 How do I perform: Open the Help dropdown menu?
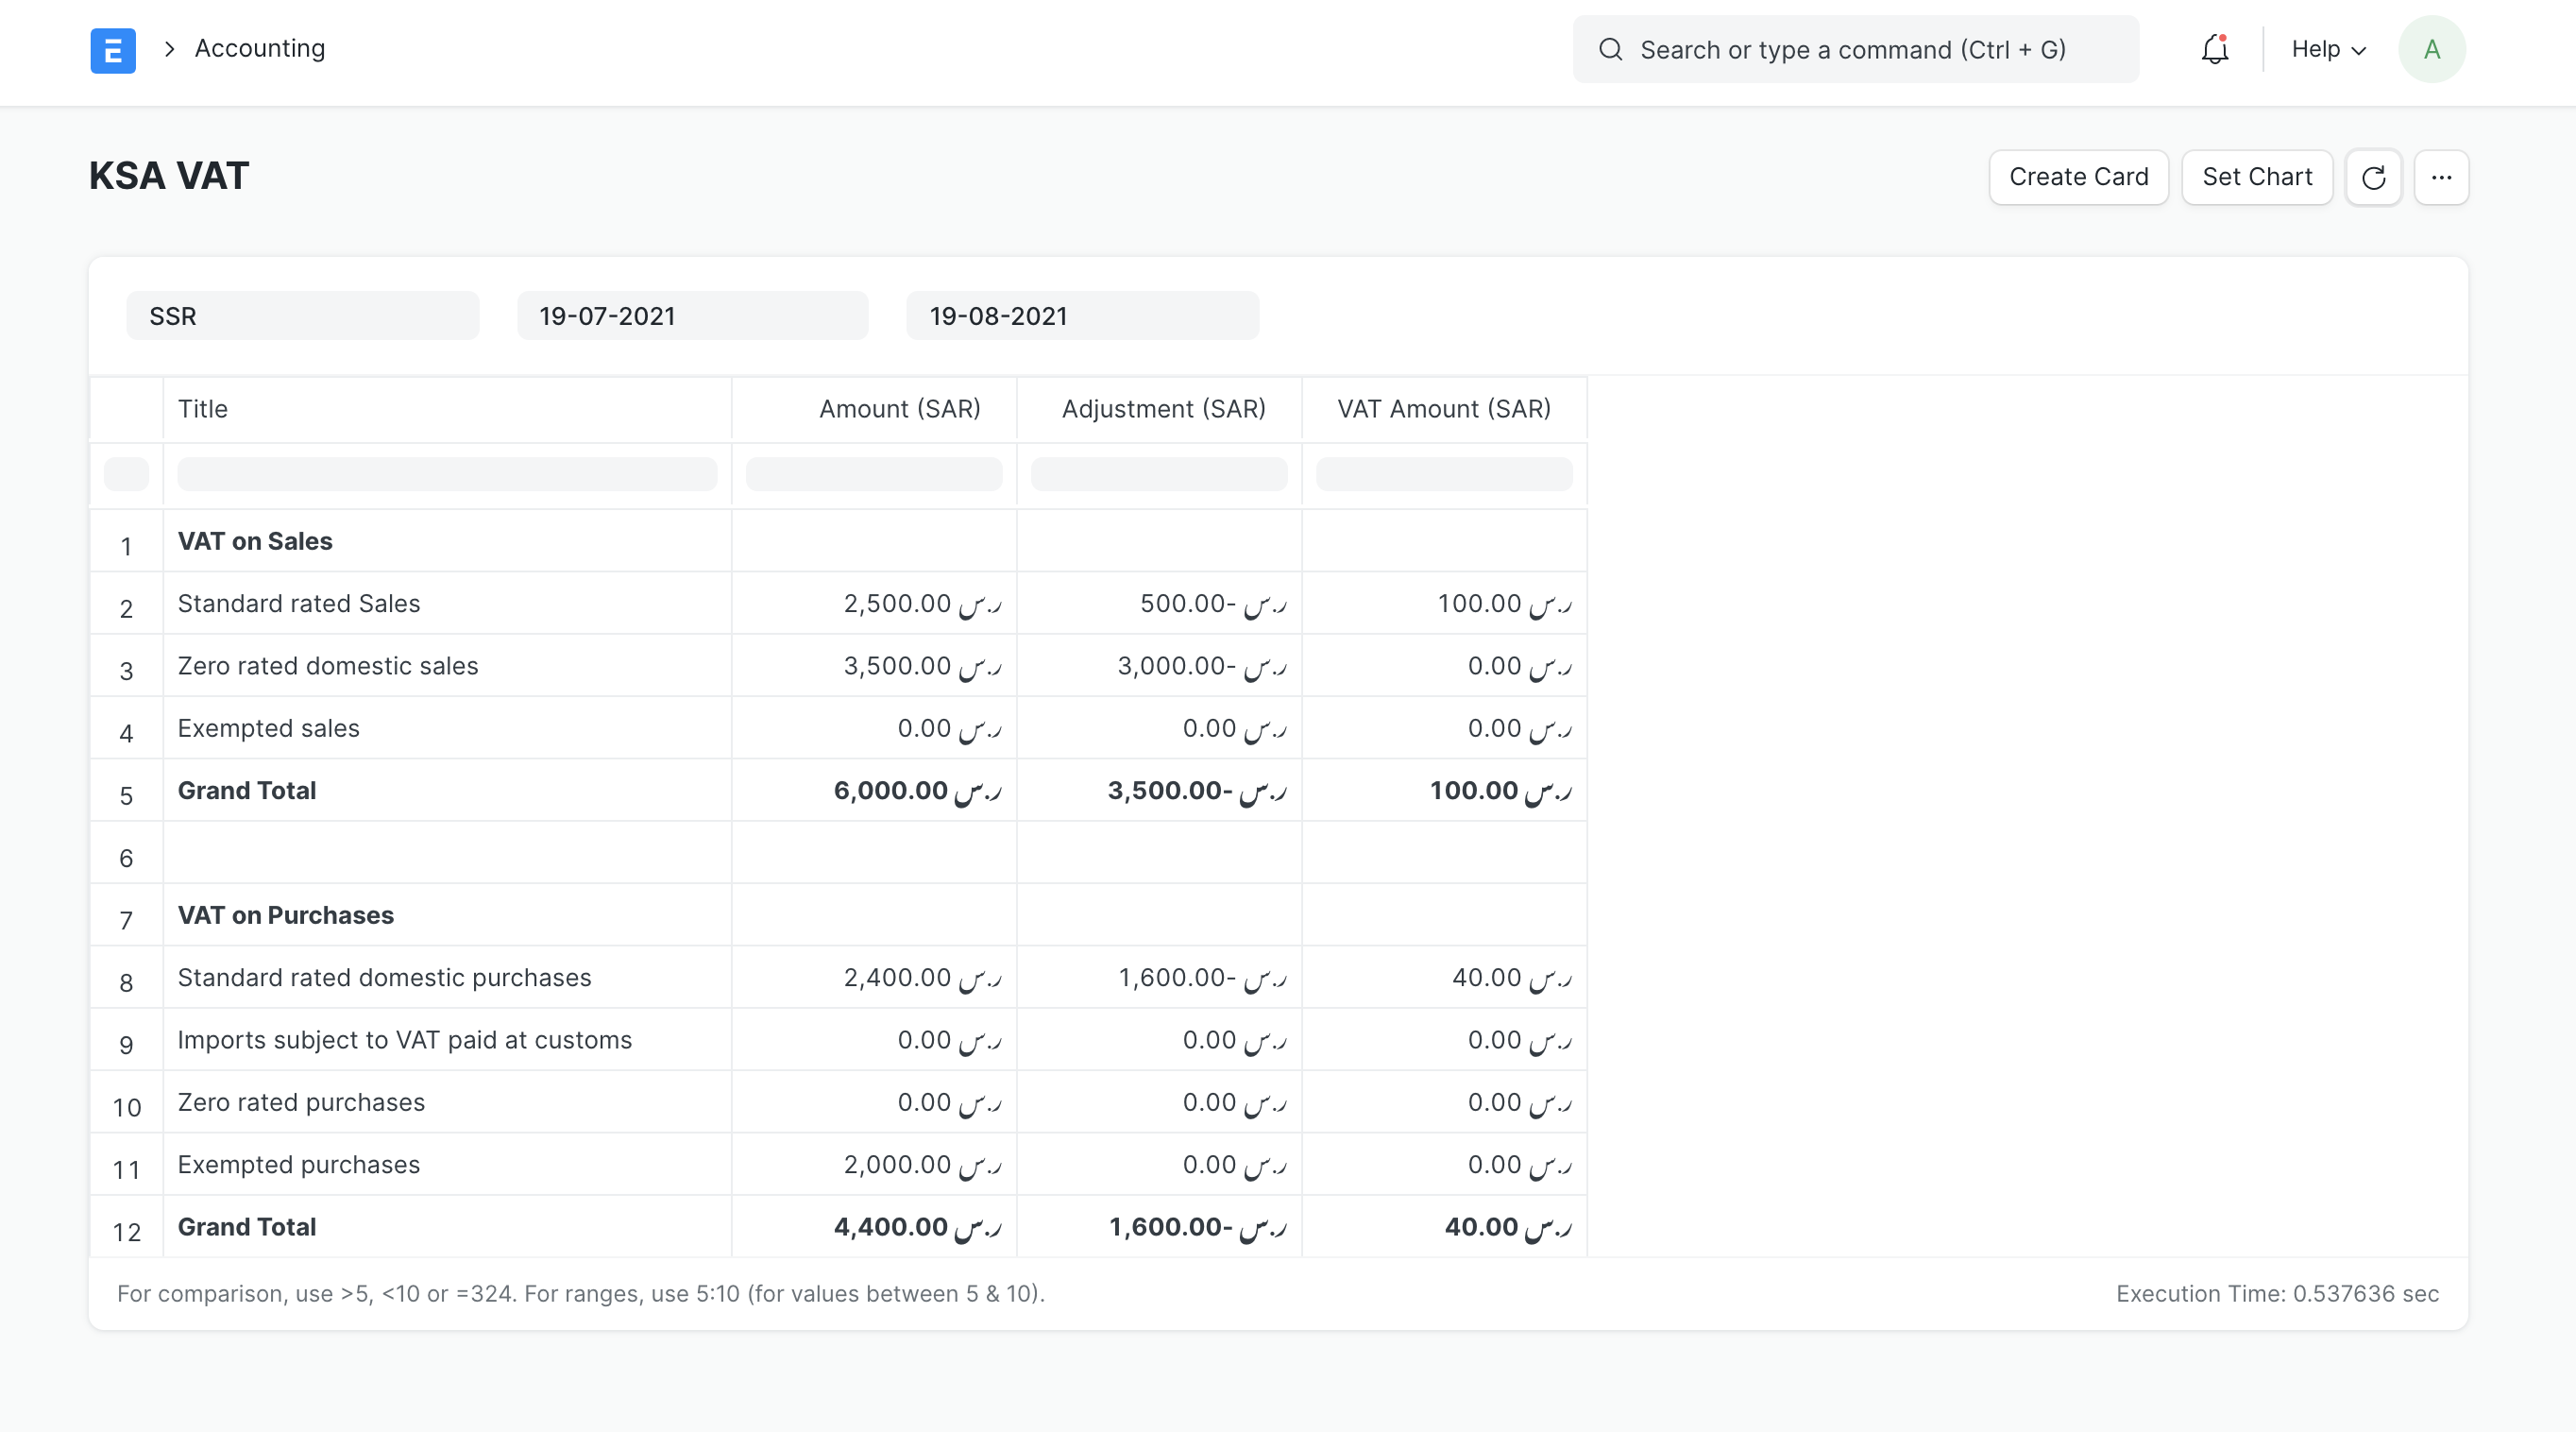tap(2328, 50)
